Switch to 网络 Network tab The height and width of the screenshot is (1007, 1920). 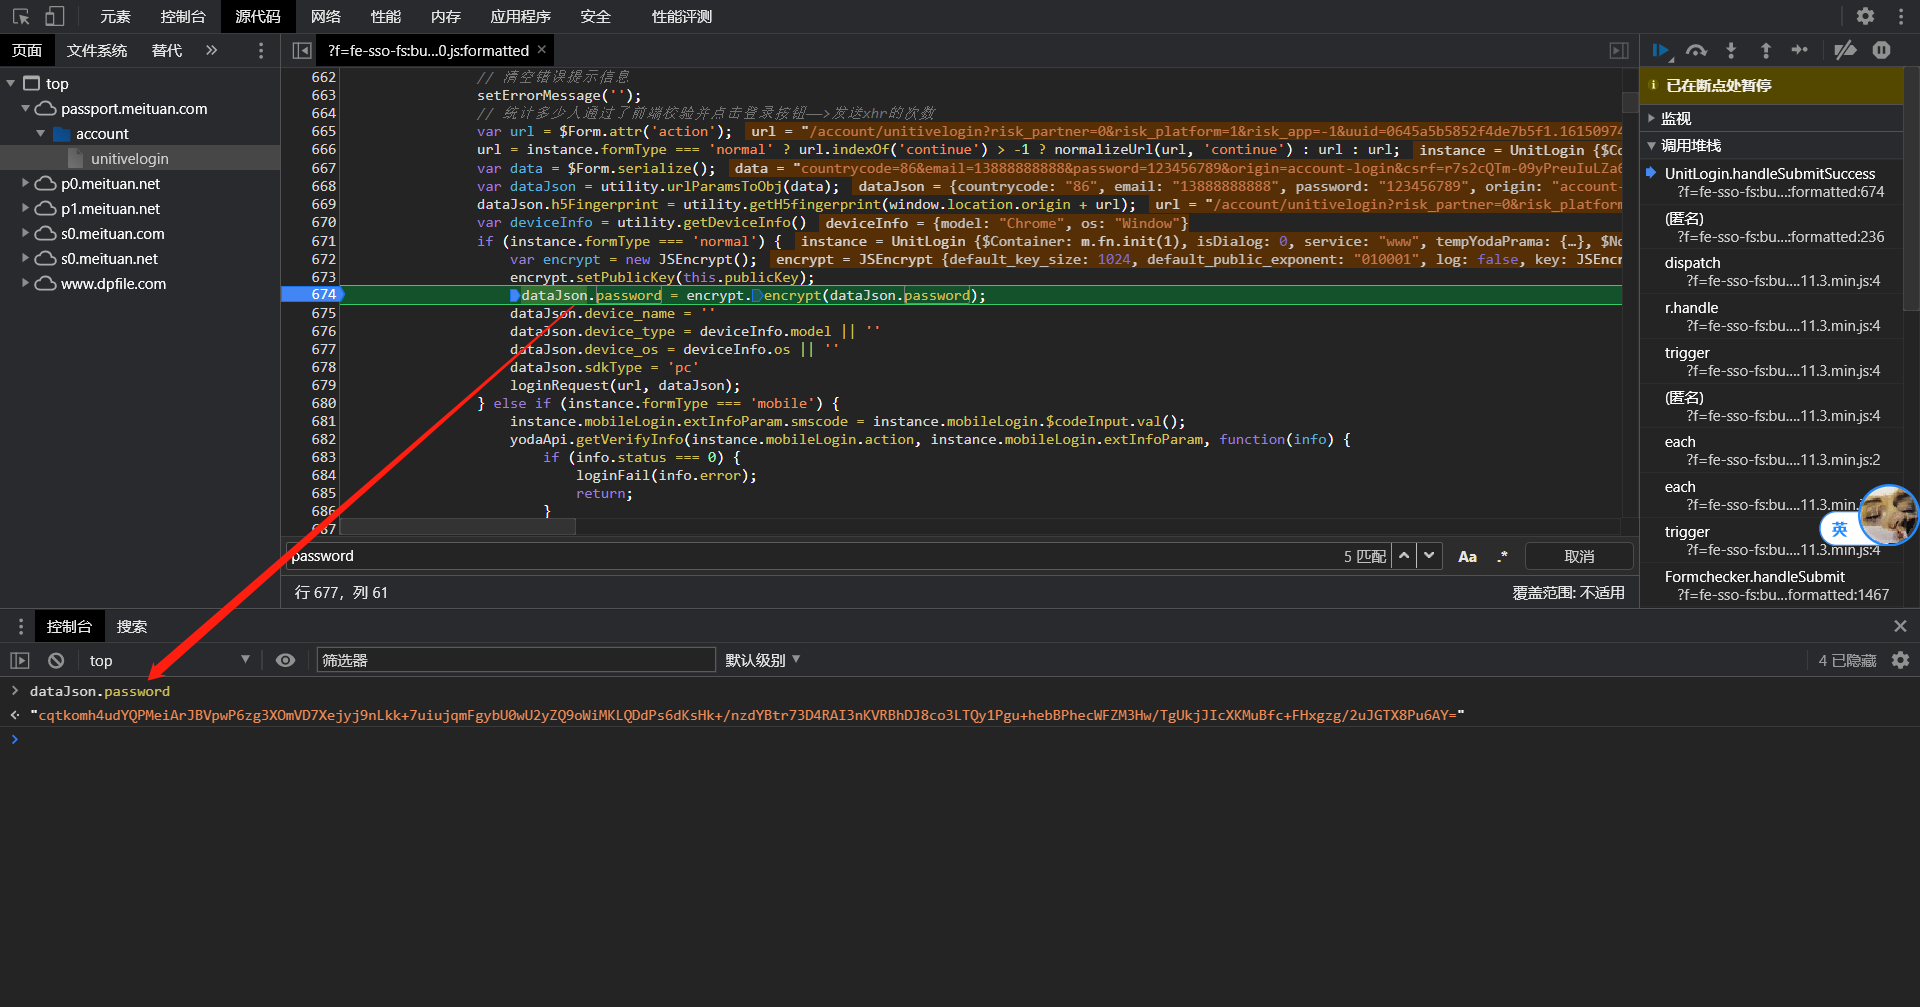[325, 16]
